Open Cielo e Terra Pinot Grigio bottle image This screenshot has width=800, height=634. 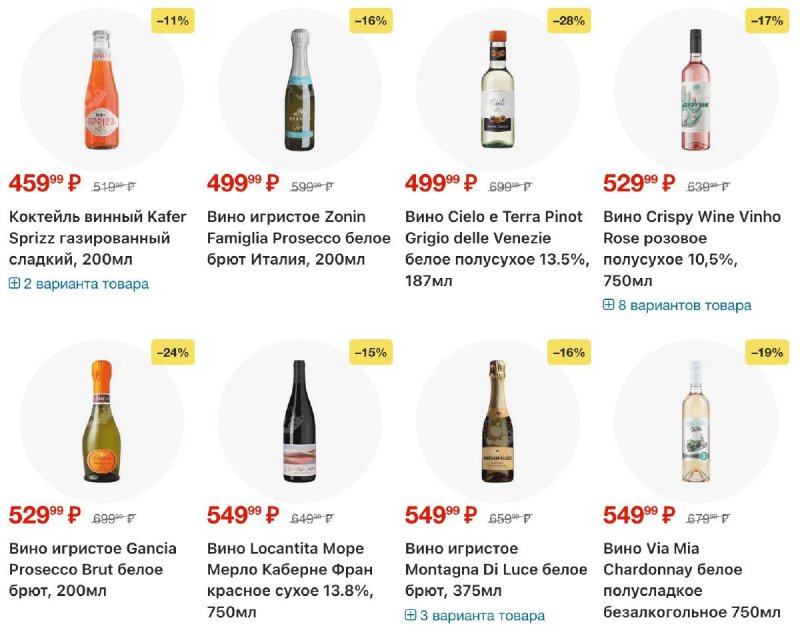tap(497, 88)
